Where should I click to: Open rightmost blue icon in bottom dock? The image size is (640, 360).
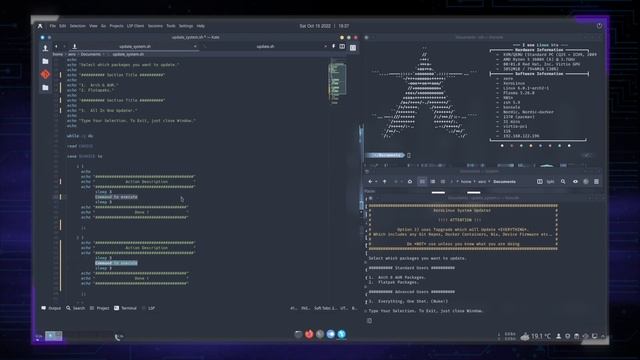coord(341,334)
